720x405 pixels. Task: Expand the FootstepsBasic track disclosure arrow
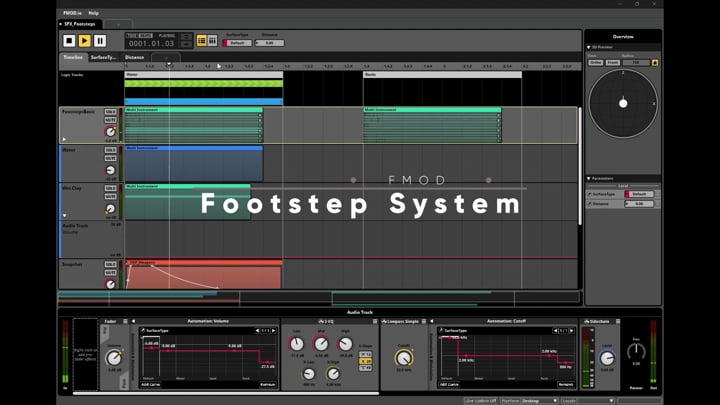[x=64, y=139]
